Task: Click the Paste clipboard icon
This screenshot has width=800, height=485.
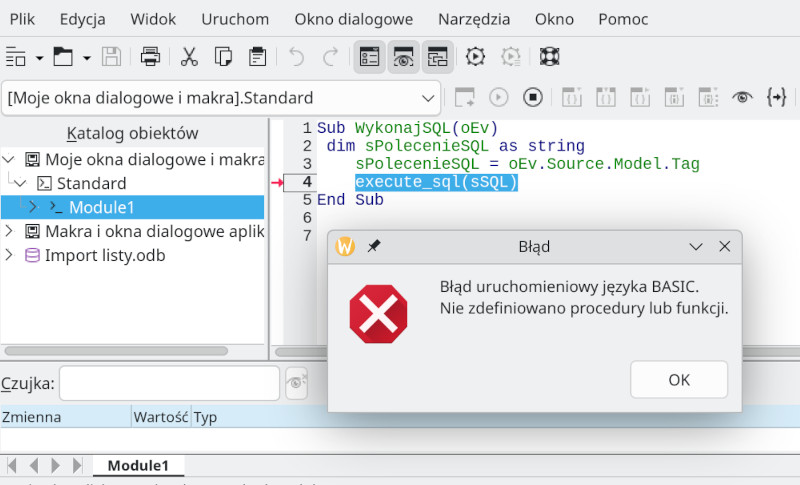Action: (257, 57)
